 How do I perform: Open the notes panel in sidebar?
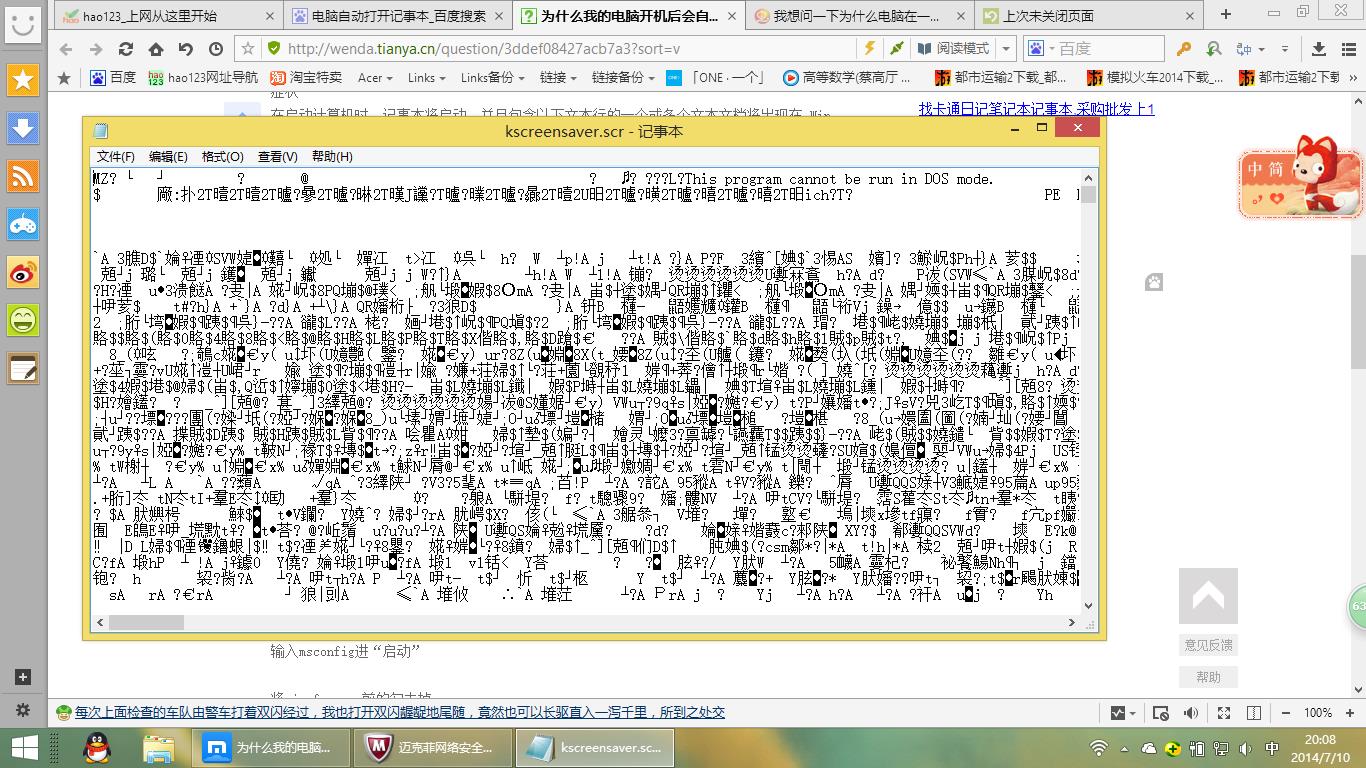tap(23, 369)
